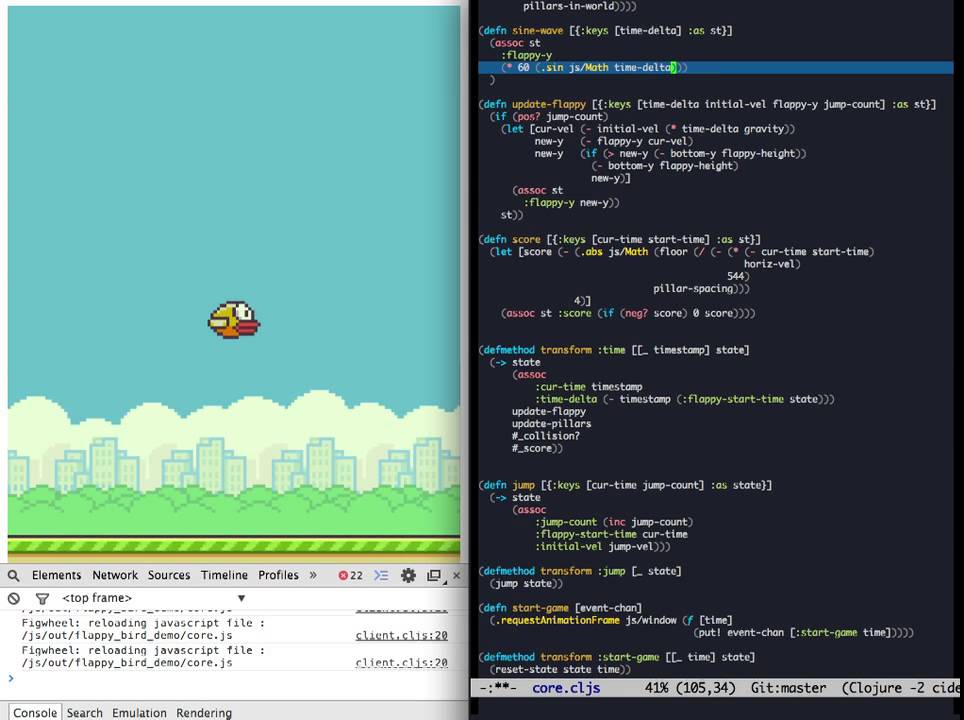Viewport: 964px width, 720px height.
Task: Open the Sources tab
Action: coord(169,575)
